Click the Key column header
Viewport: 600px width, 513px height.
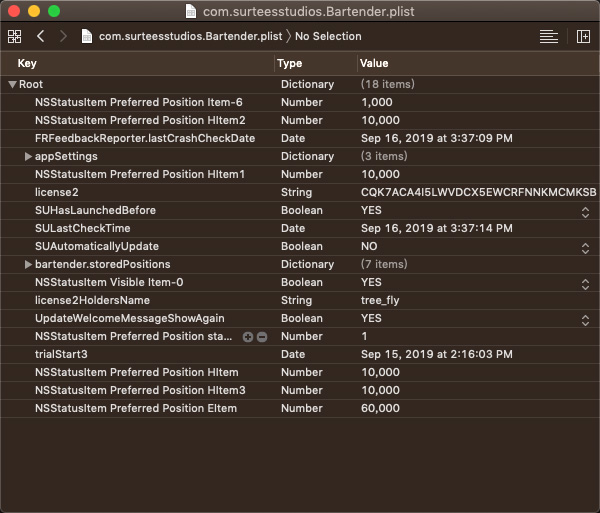pos(28,63)
